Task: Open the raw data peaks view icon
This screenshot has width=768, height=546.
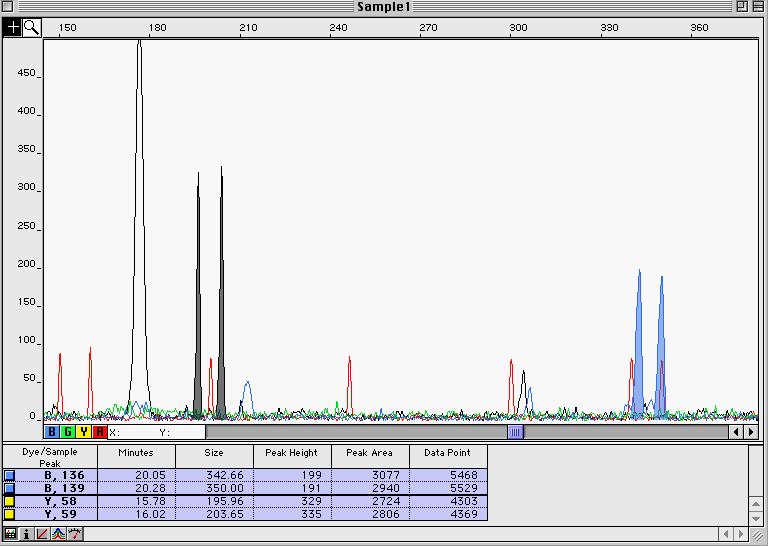Action: click(58, 534)
